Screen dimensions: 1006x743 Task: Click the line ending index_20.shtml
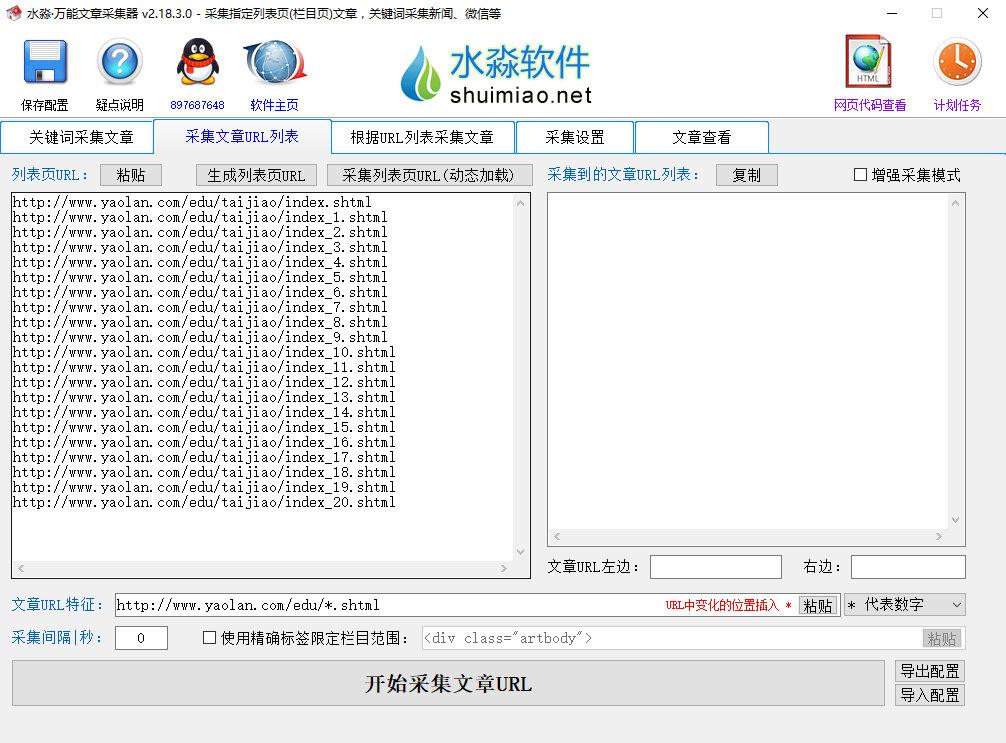pos(204,502)
